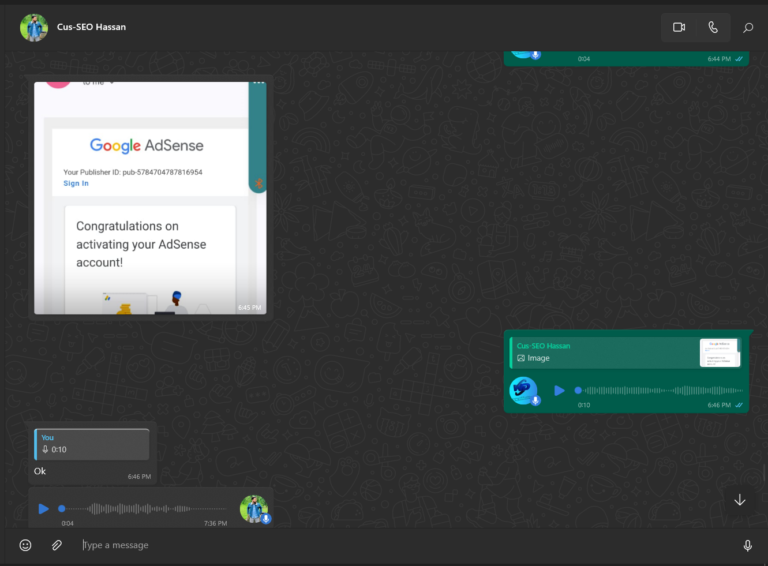768x566 pixels.
Task: Click the forward icon beside AdSense image
Action: 259,183
